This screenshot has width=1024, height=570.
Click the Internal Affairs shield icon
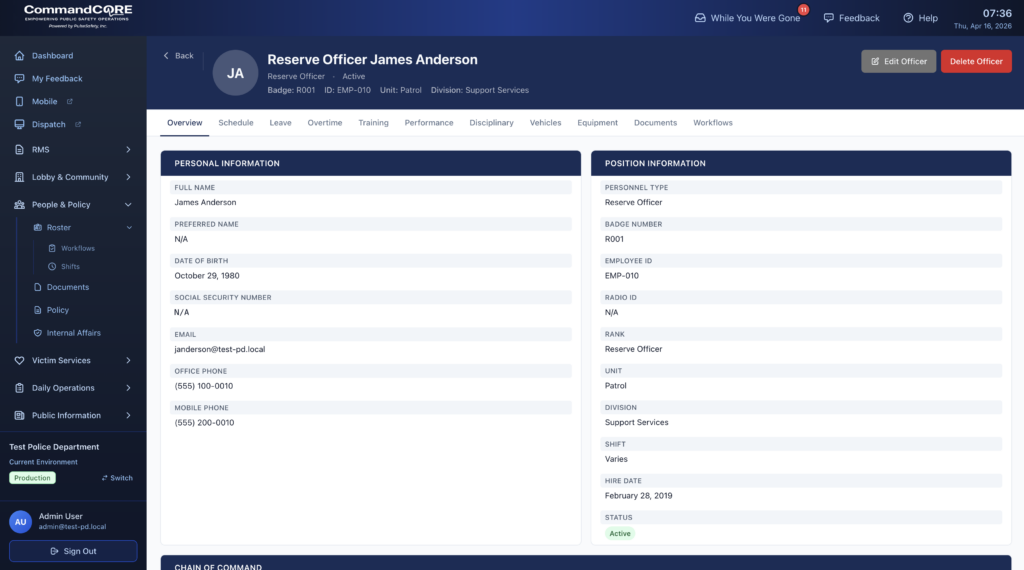pyautogui.click(x=38, y=333)
